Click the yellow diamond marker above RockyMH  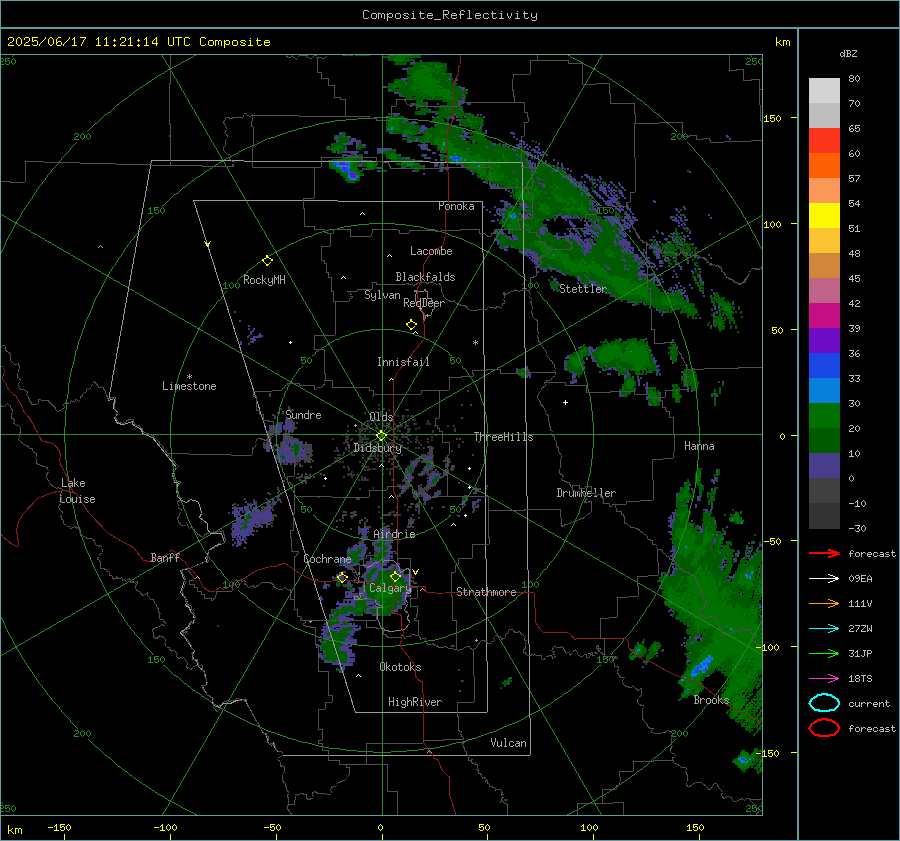coord(267,261)
